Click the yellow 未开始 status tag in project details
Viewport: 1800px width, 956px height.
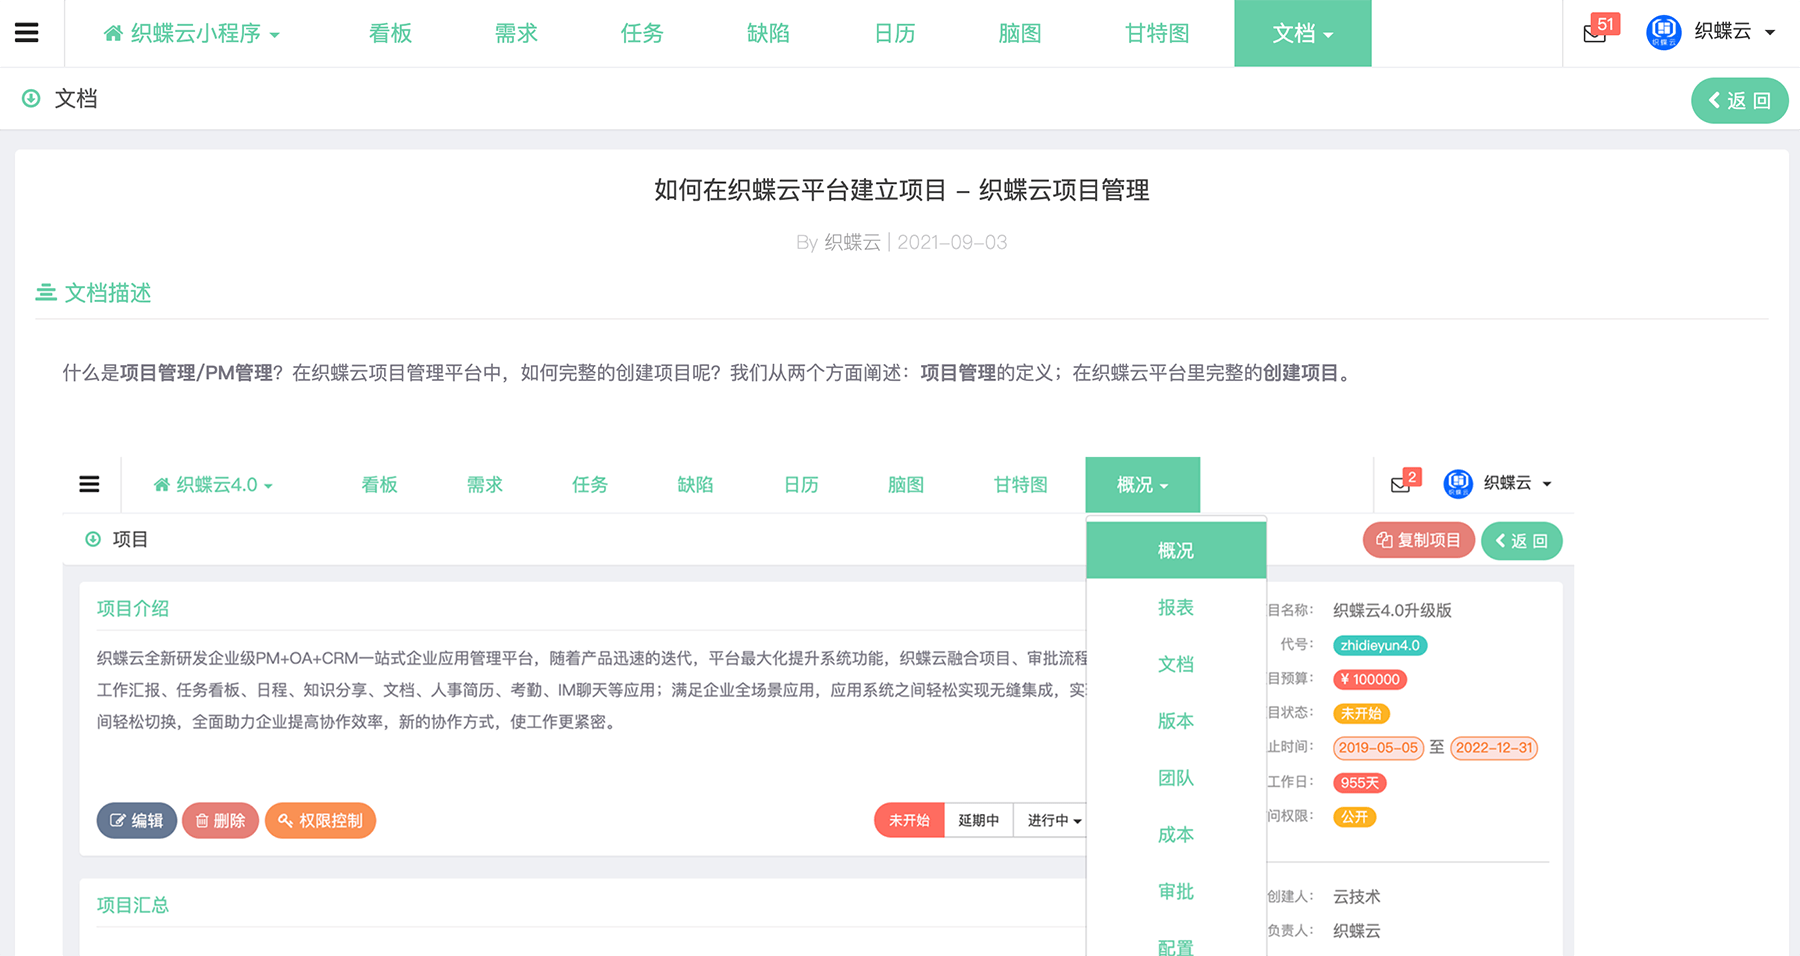[1361, 714]
